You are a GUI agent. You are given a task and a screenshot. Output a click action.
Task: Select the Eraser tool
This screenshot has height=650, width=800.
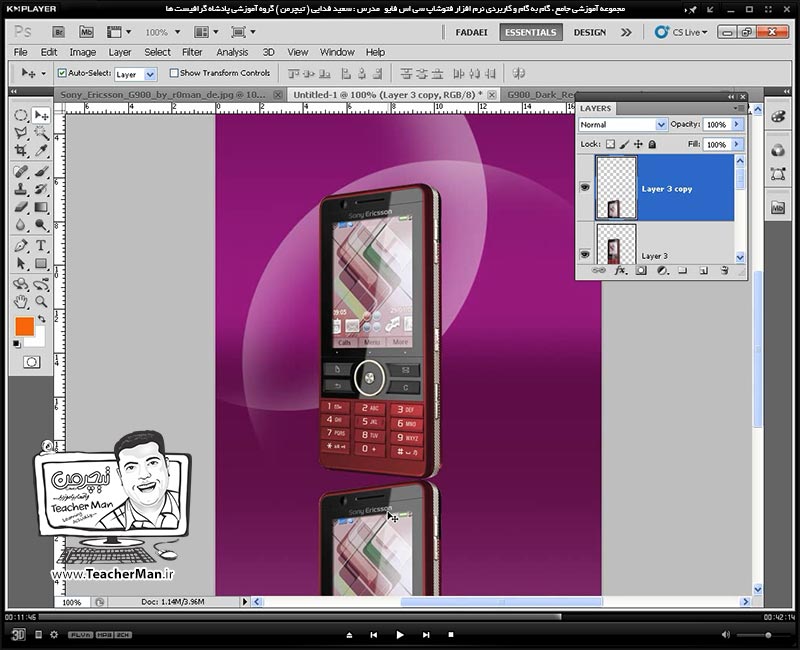click(21, 207)
